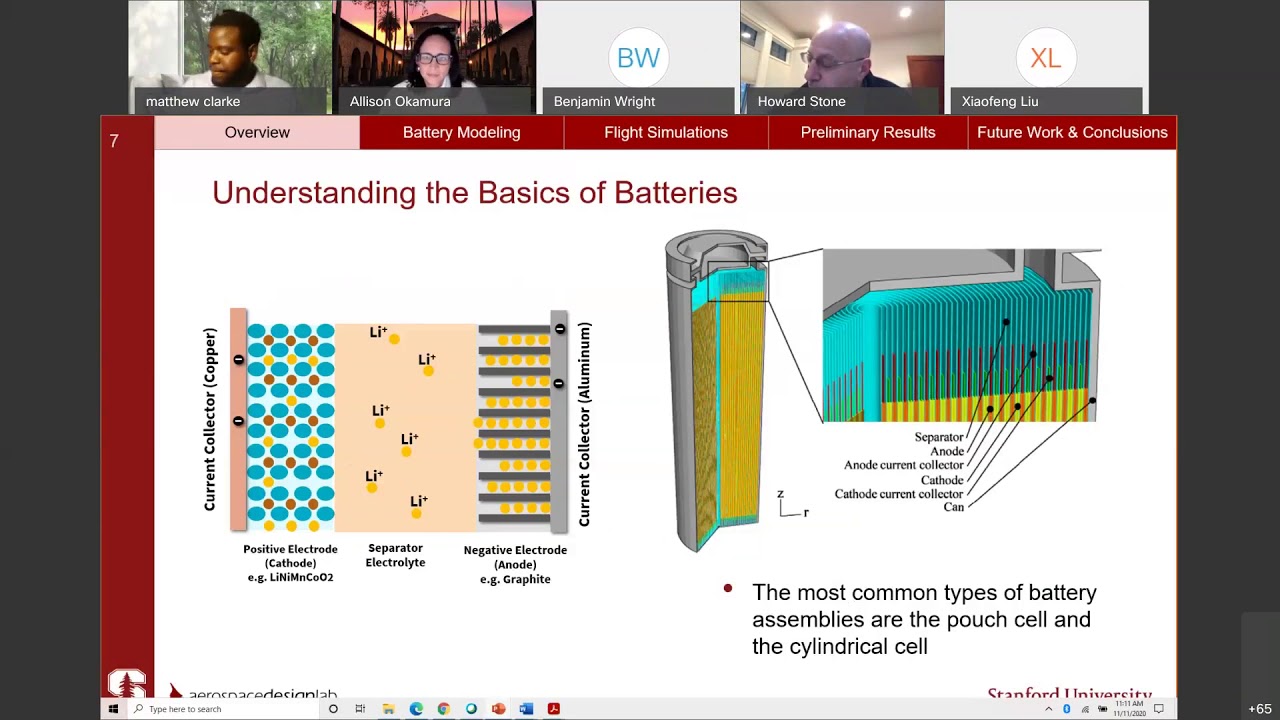Select Allison Okamura's video tile

(434, 57)
